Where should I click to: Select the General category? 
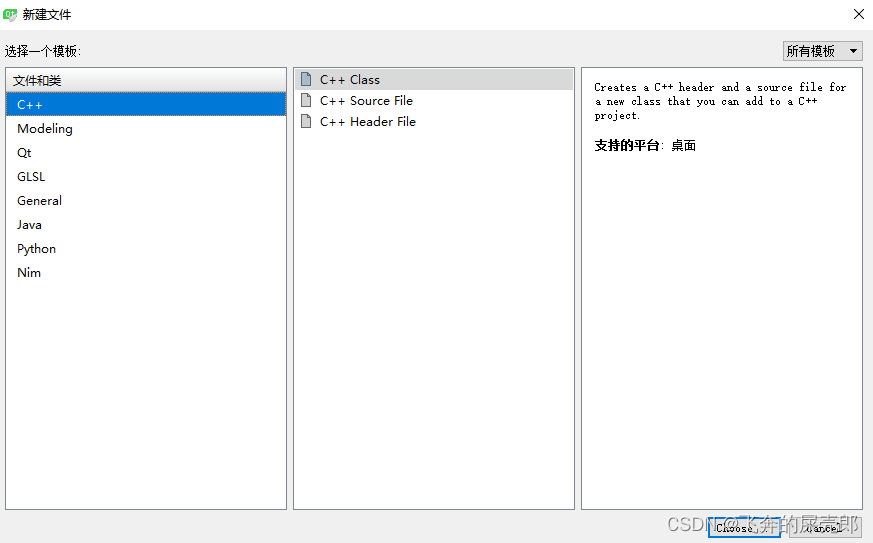pos(146,200)
